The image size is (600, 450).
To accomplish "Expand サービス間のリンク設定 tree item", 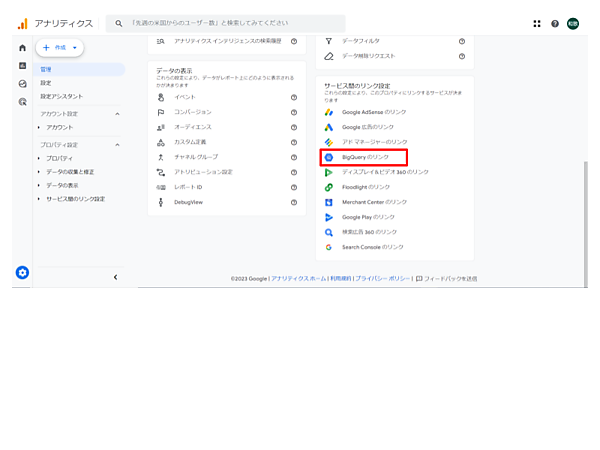I will click(x=39, y=199).
